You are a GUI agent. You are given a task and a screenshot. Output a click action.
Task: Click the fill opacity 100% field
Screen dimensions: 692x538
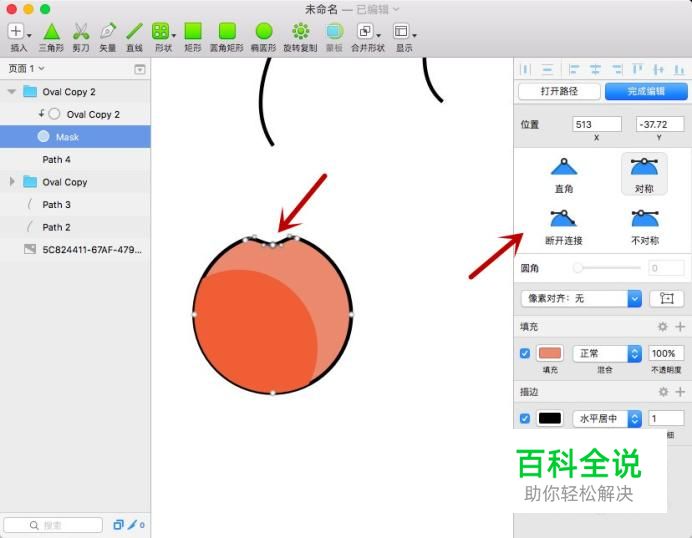[x=666, y=354]
